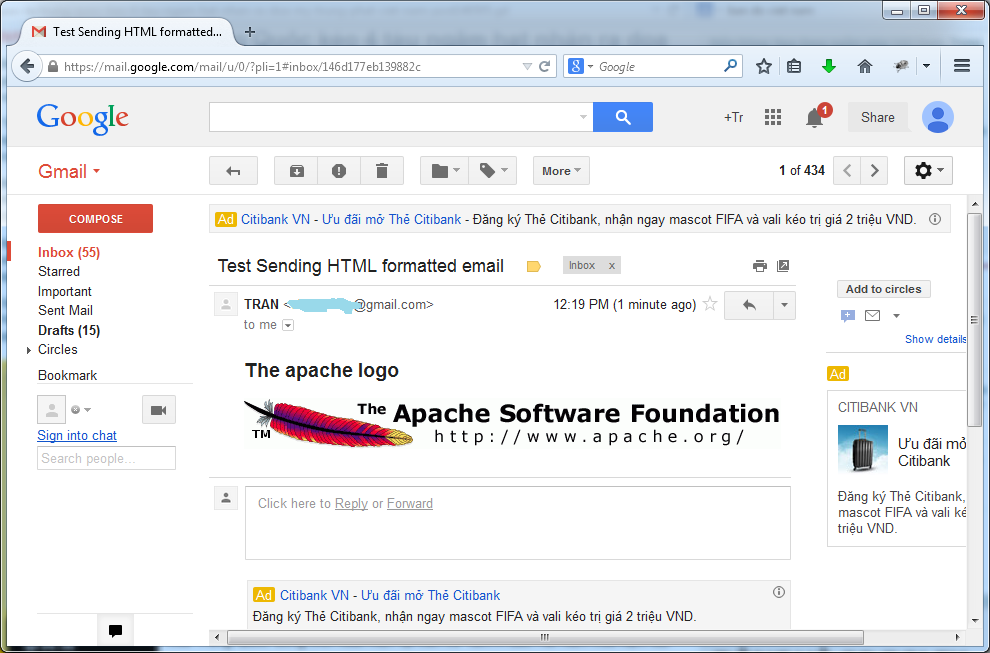
Task: Click bottom ad info icon
Action: [x=778, y=592]
